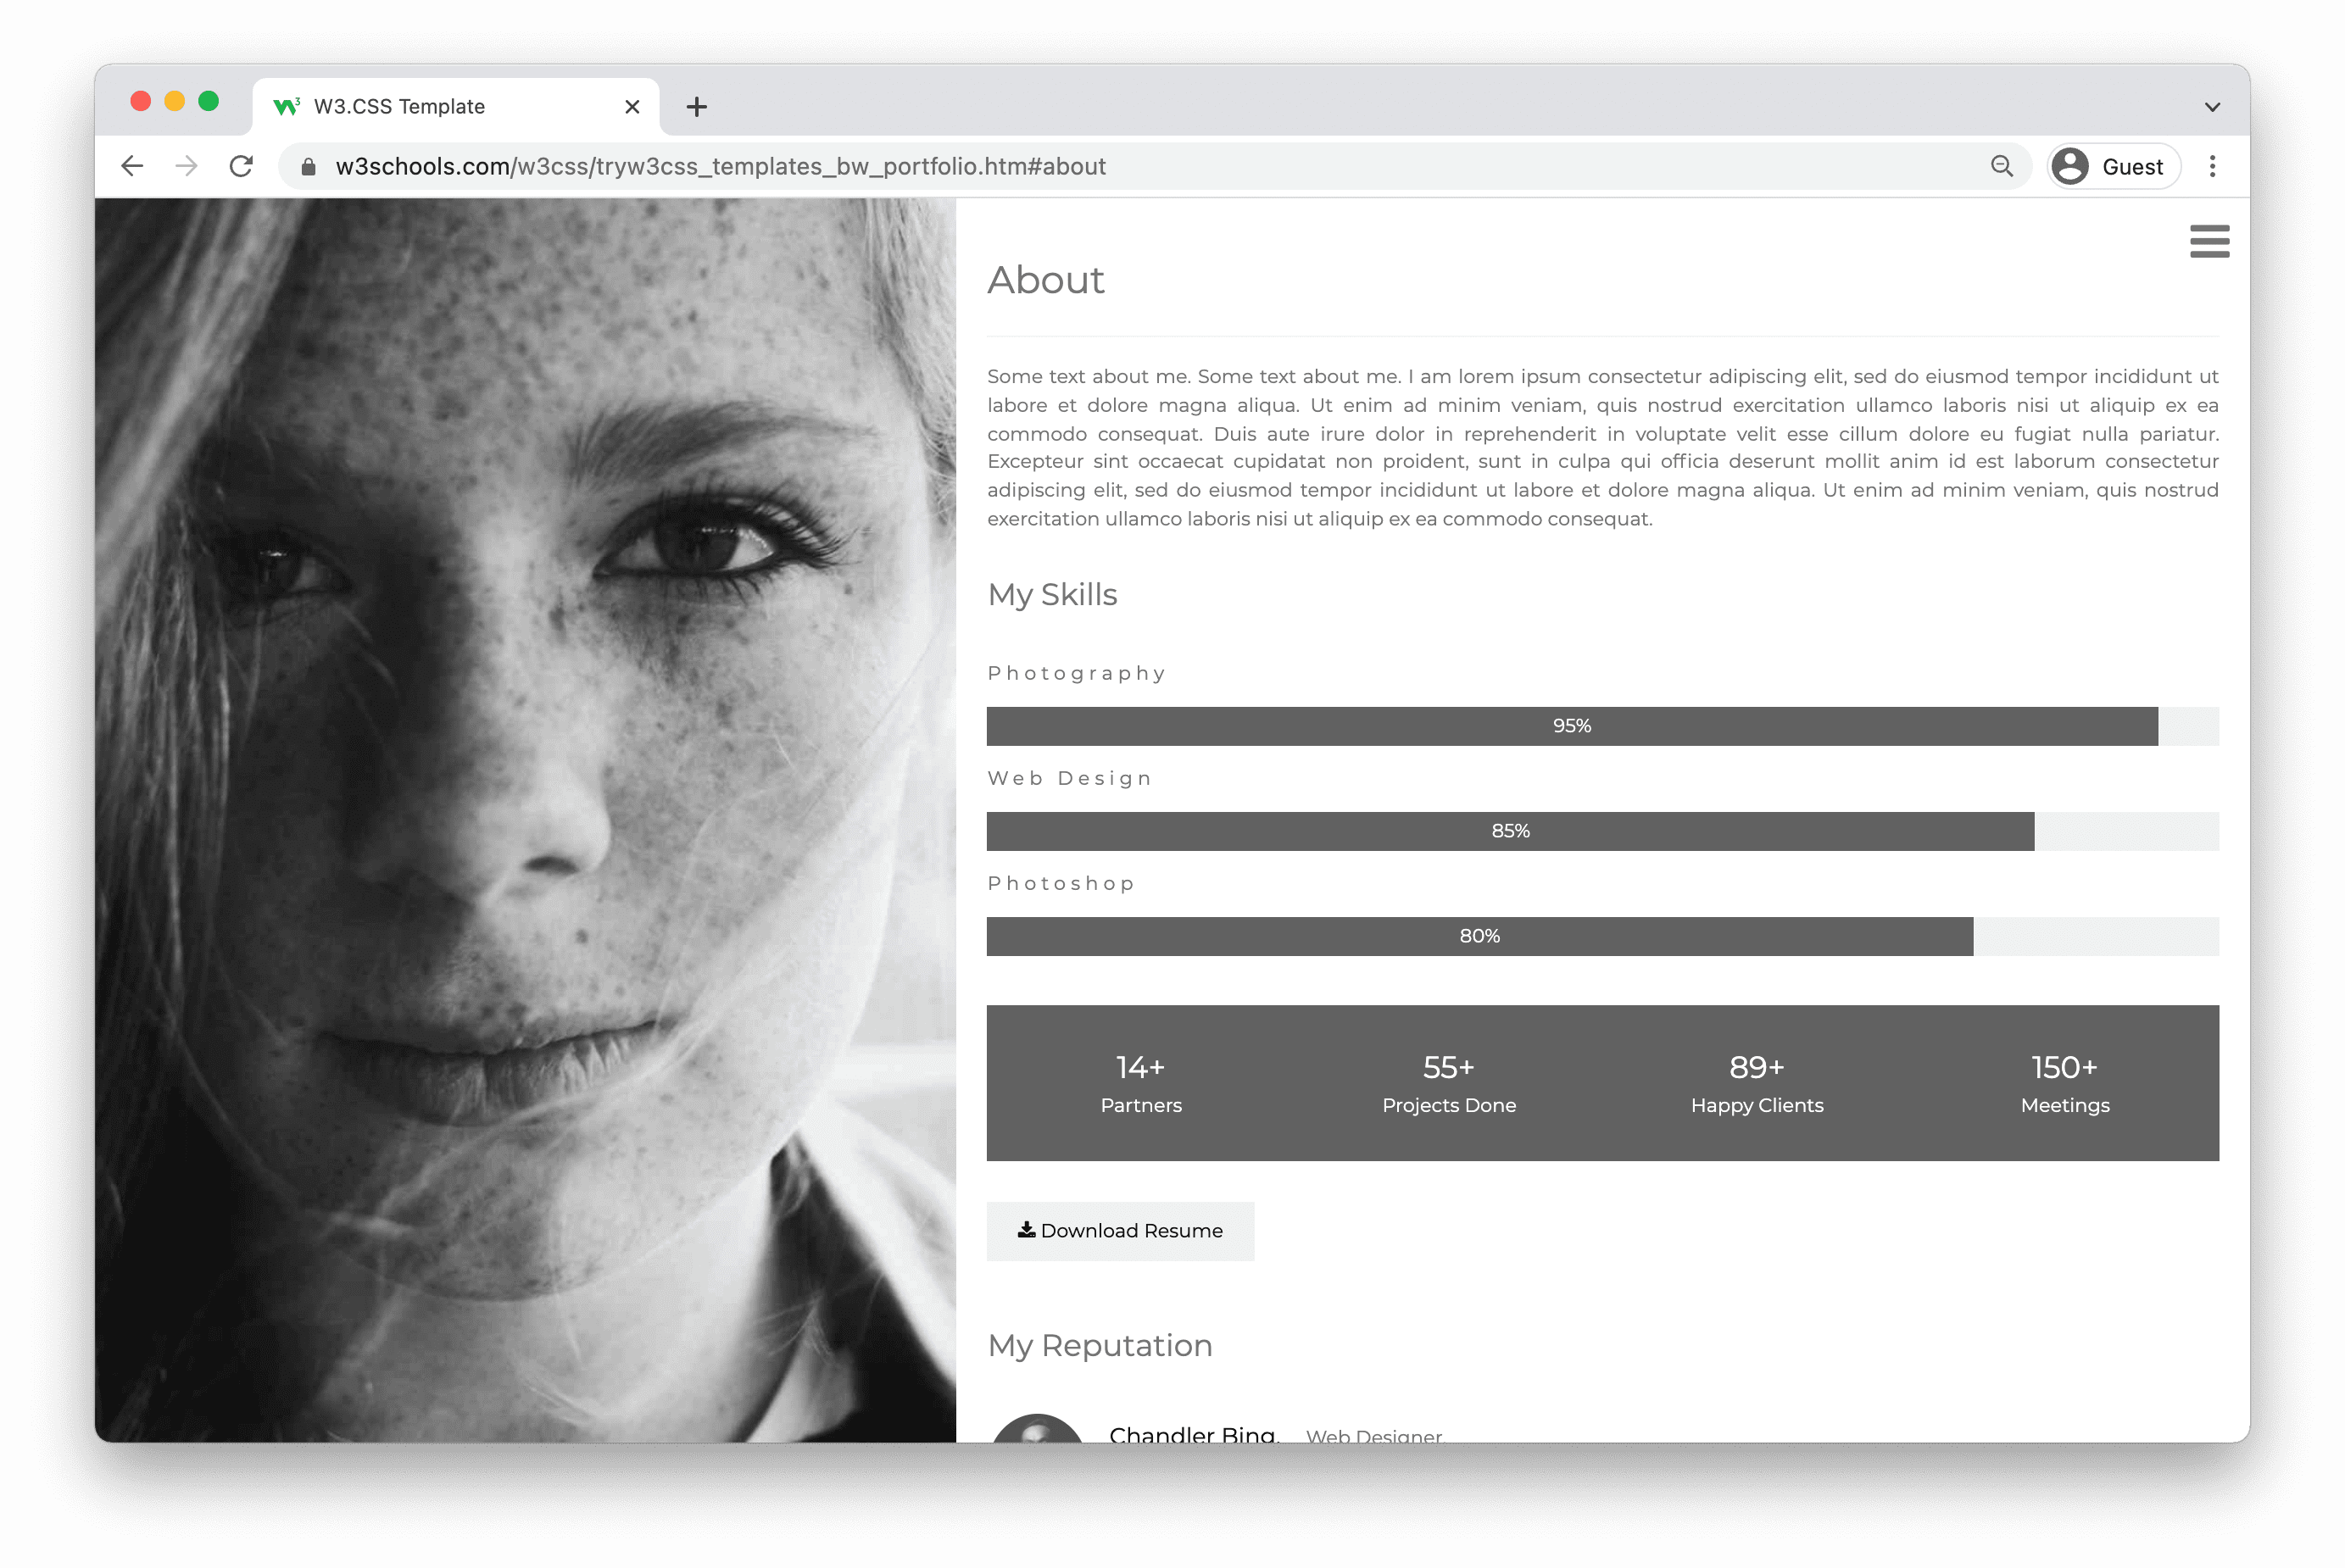Click the reload page icon
This screenshot has height=1568, width=2345.
(243, 166)
